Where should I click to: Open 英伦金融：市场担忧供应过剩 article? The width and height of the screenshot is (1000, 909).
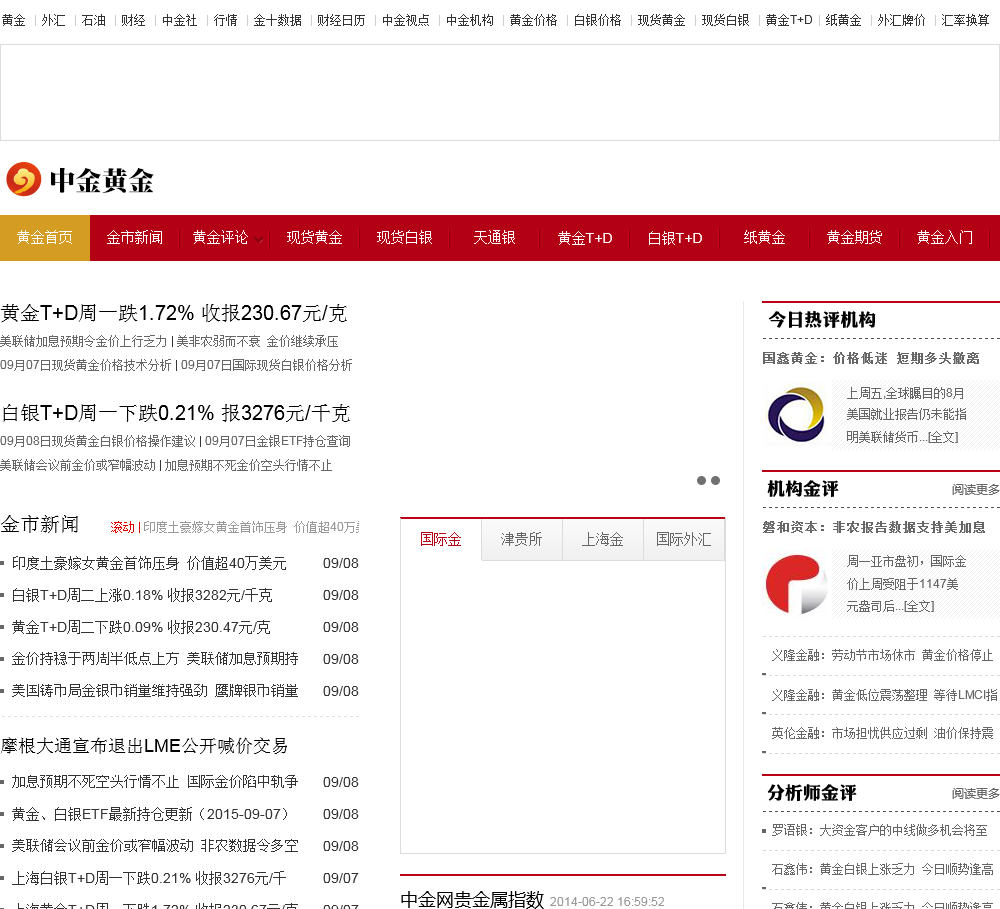(x=883, y=733)
